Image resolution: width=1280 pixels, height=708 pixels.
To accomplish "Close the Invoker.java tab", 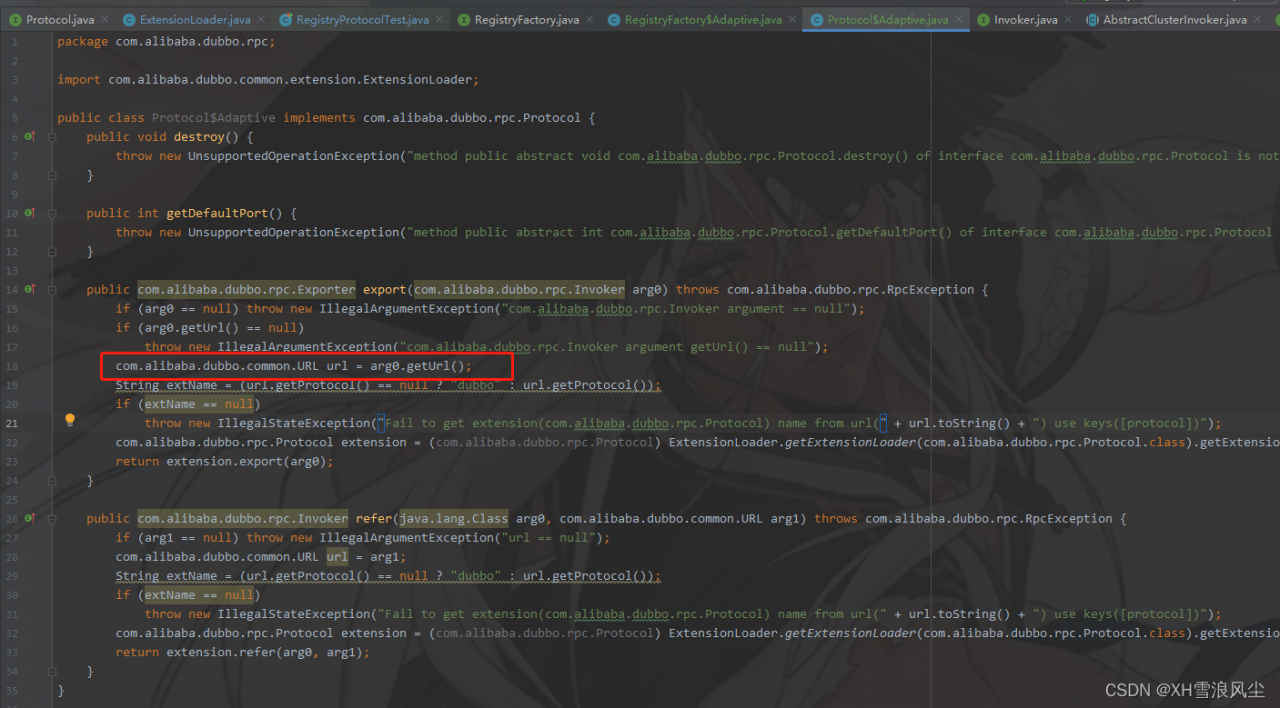I will tap(1067, 19).
